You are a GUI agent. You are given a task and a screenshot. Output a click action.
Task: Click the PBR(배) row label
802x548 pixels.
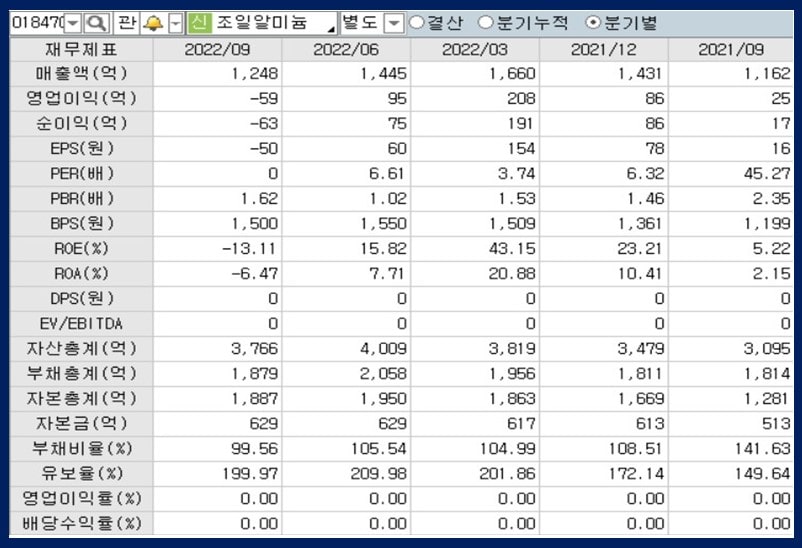point(81,199)
